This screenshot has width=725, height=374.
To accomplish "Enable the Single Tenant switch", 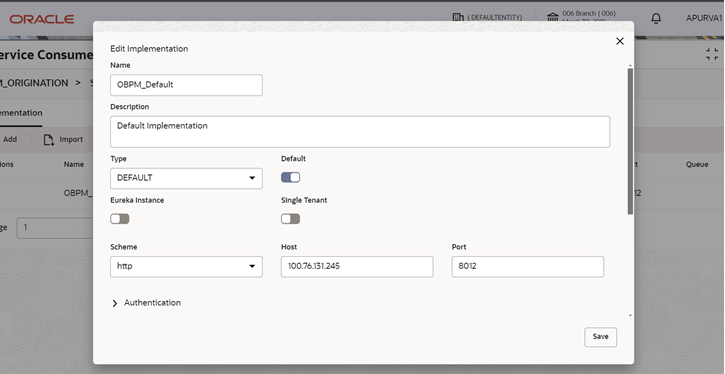I will coord(290,219).
